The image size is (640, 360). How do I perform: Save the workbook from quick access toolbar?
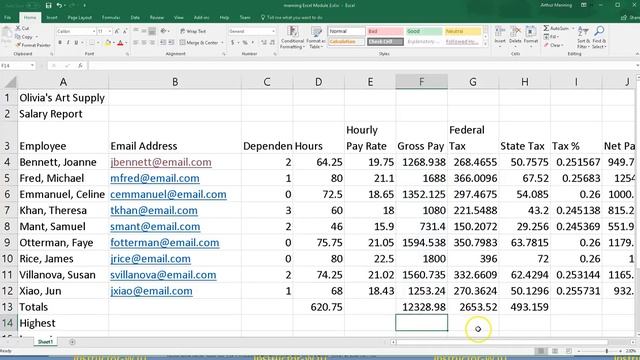tap(49, 5)
